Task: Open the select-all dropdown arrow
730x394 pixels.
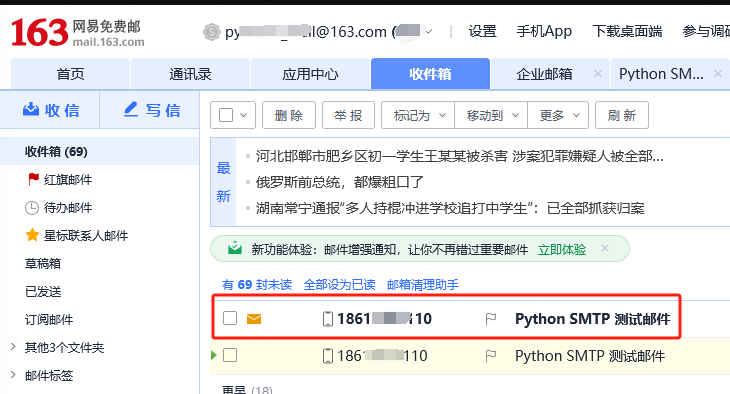Action: (243, 115)
